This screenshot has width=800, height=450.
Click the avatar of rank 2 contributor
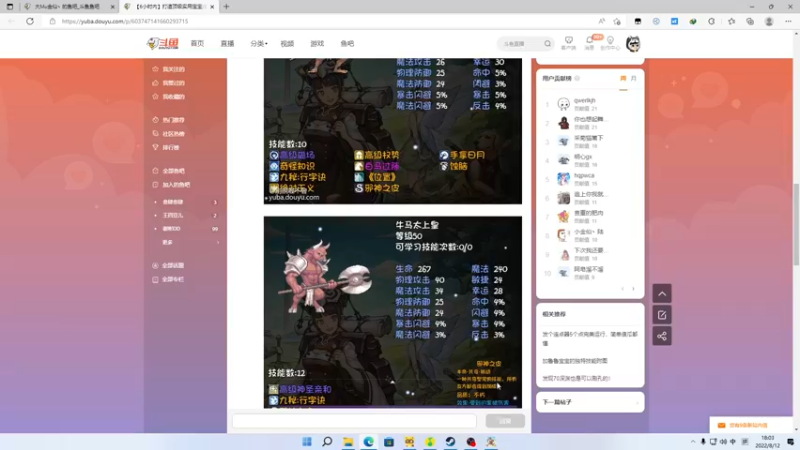pos(564,123)
